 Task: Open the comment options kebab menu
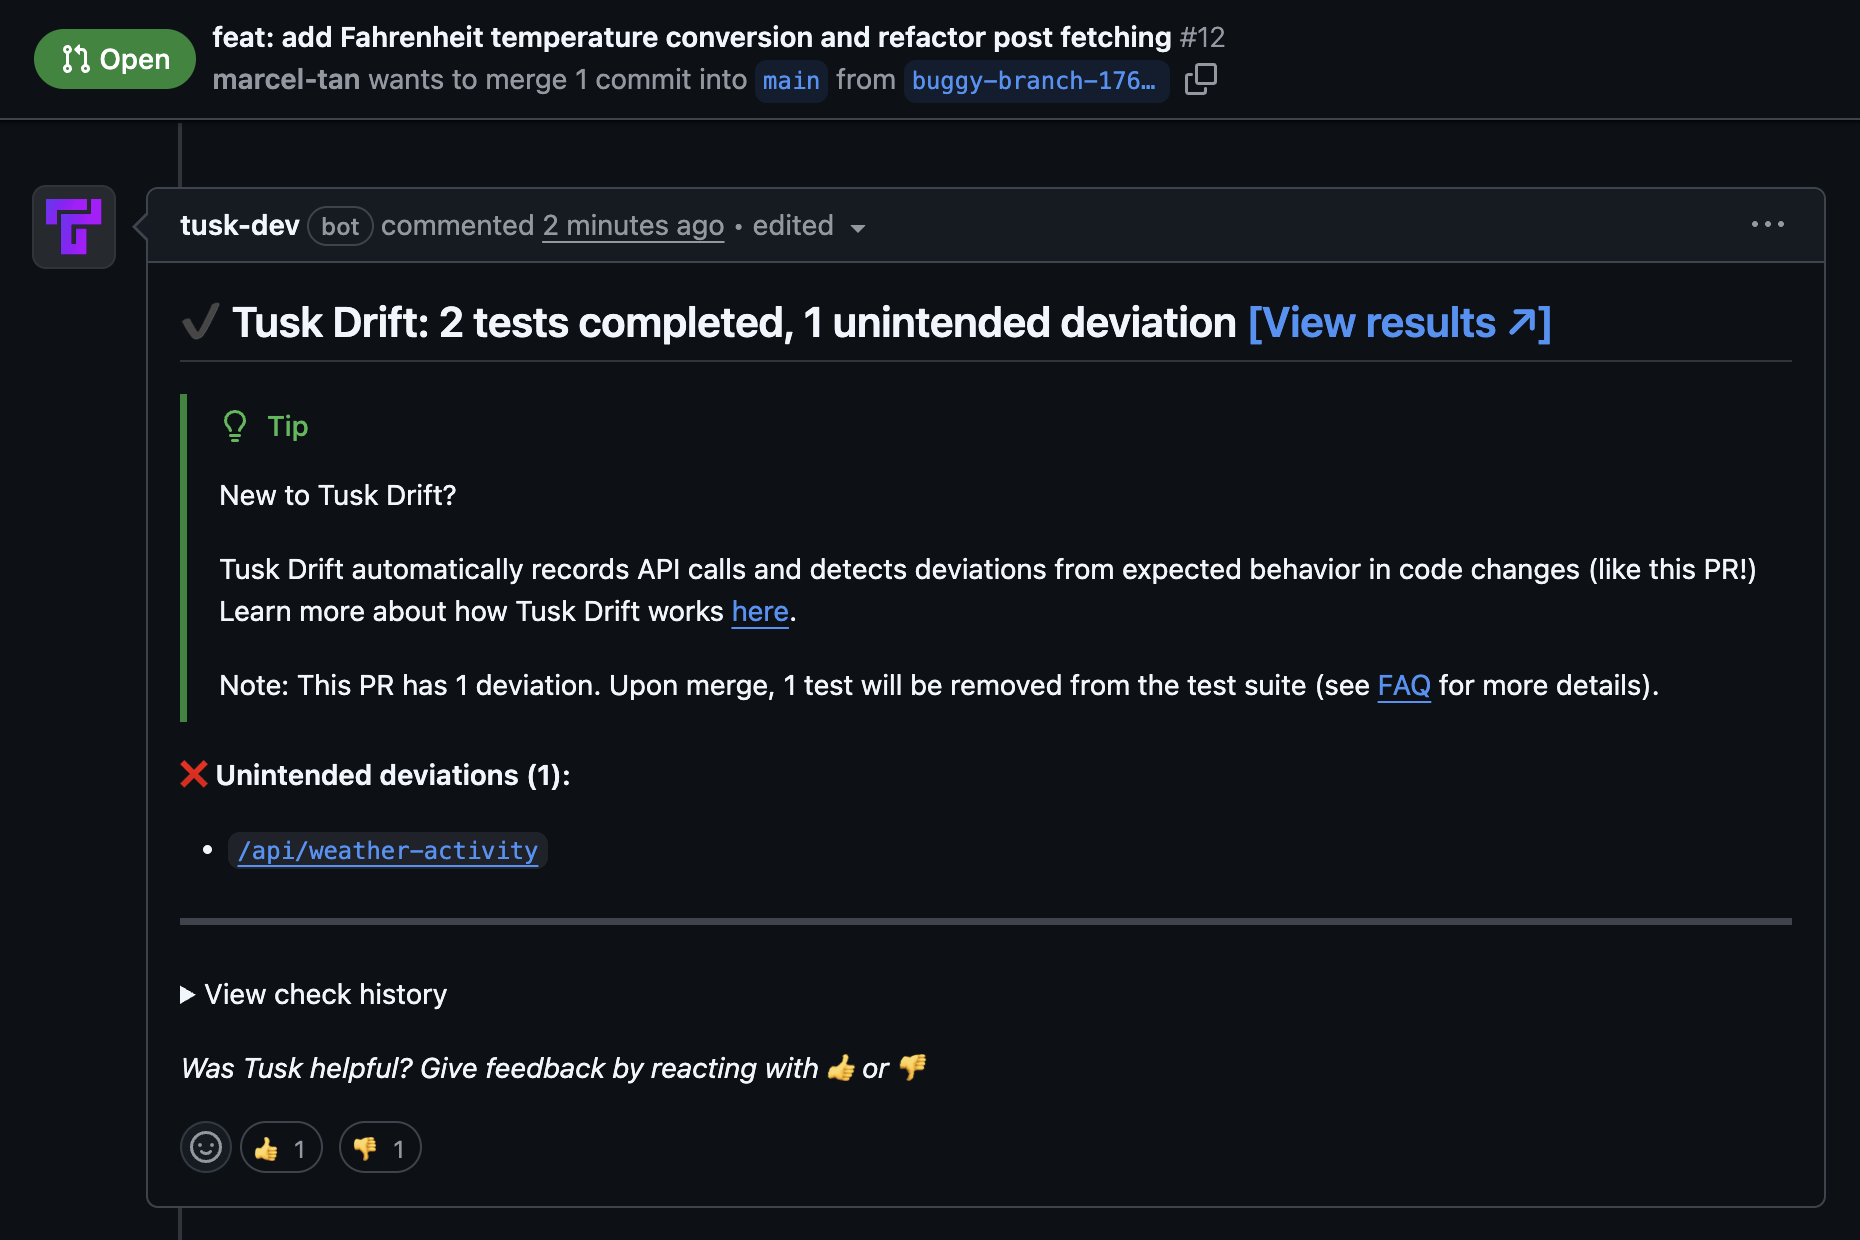click(x=1768, y=225)
